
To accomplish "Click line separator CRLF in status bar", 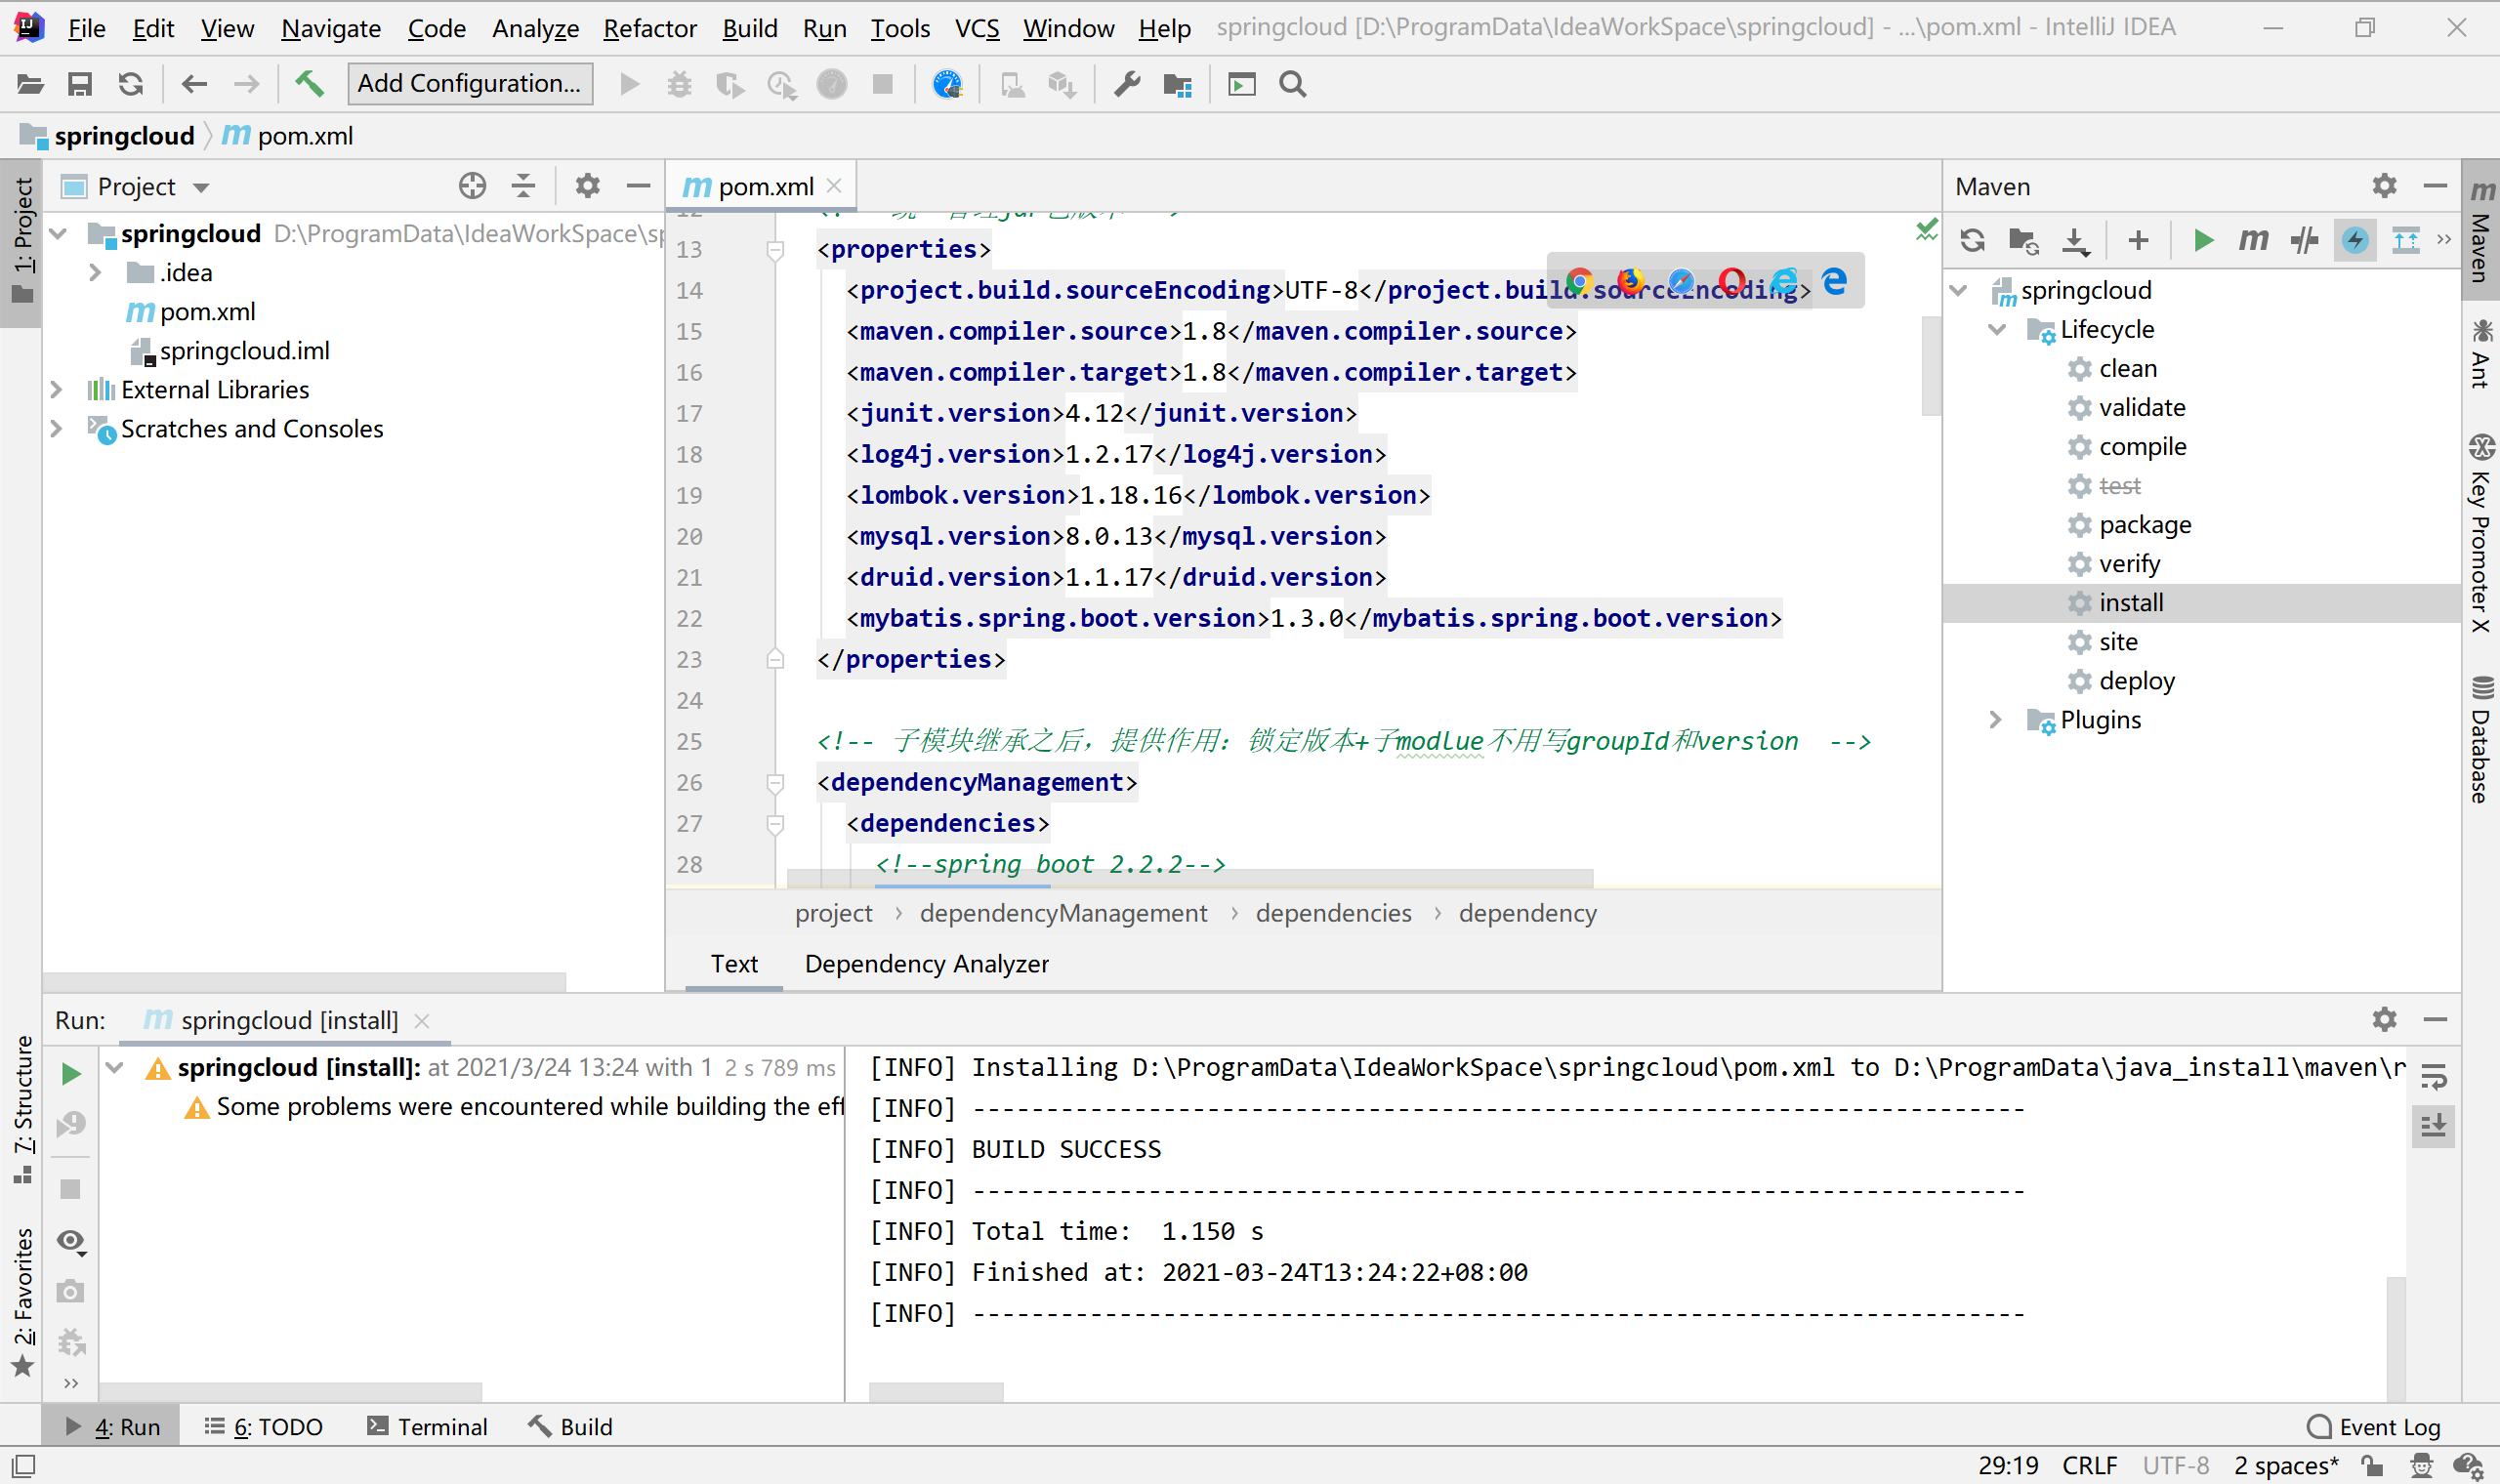I will pos(2089,1466).
